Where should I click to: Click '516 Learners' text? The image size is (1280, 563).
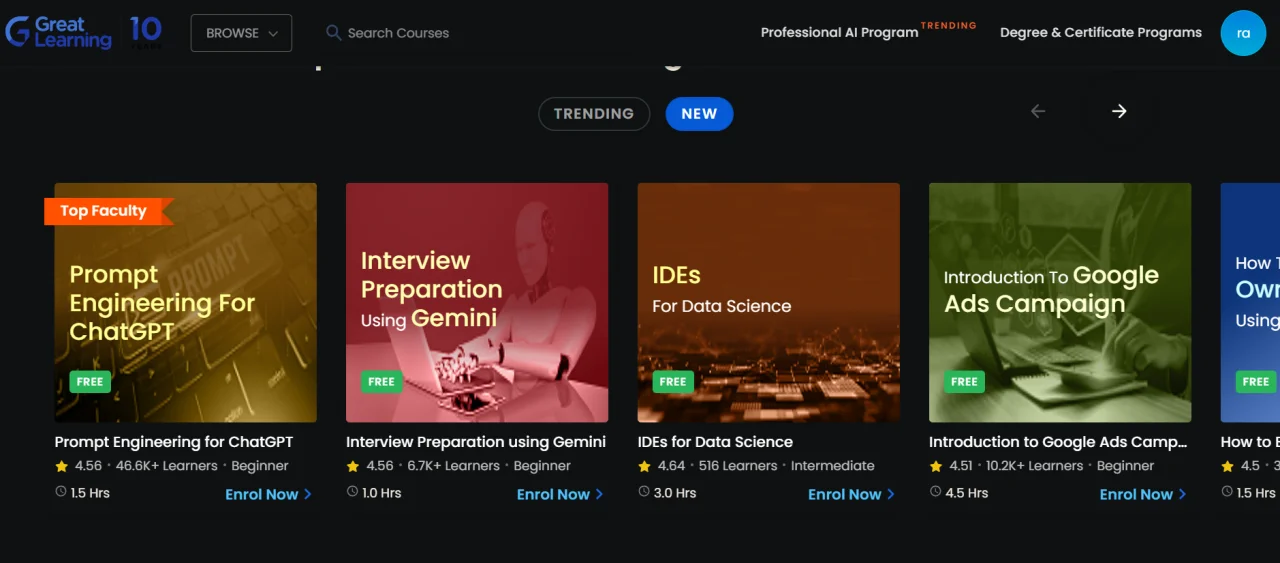click(x=738, y=466)
